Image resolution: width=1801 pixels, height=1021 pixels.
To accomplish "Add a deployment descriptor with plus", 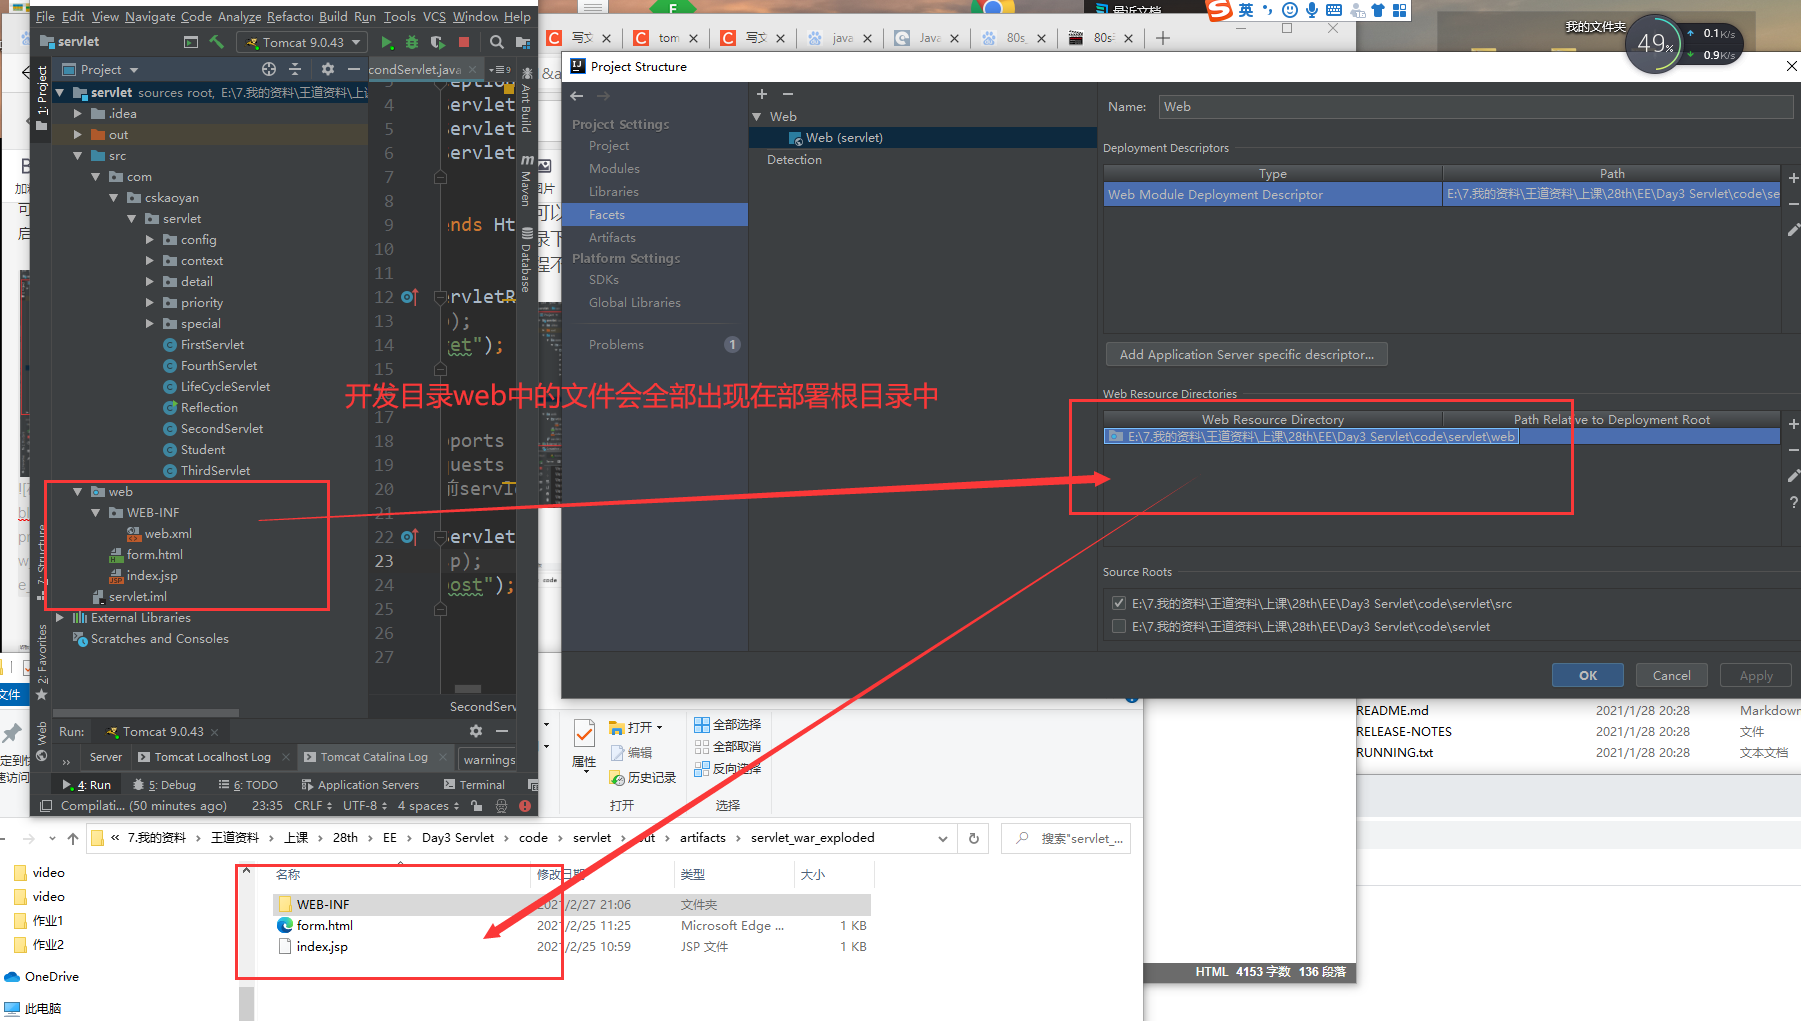I will coord(1793,178).
